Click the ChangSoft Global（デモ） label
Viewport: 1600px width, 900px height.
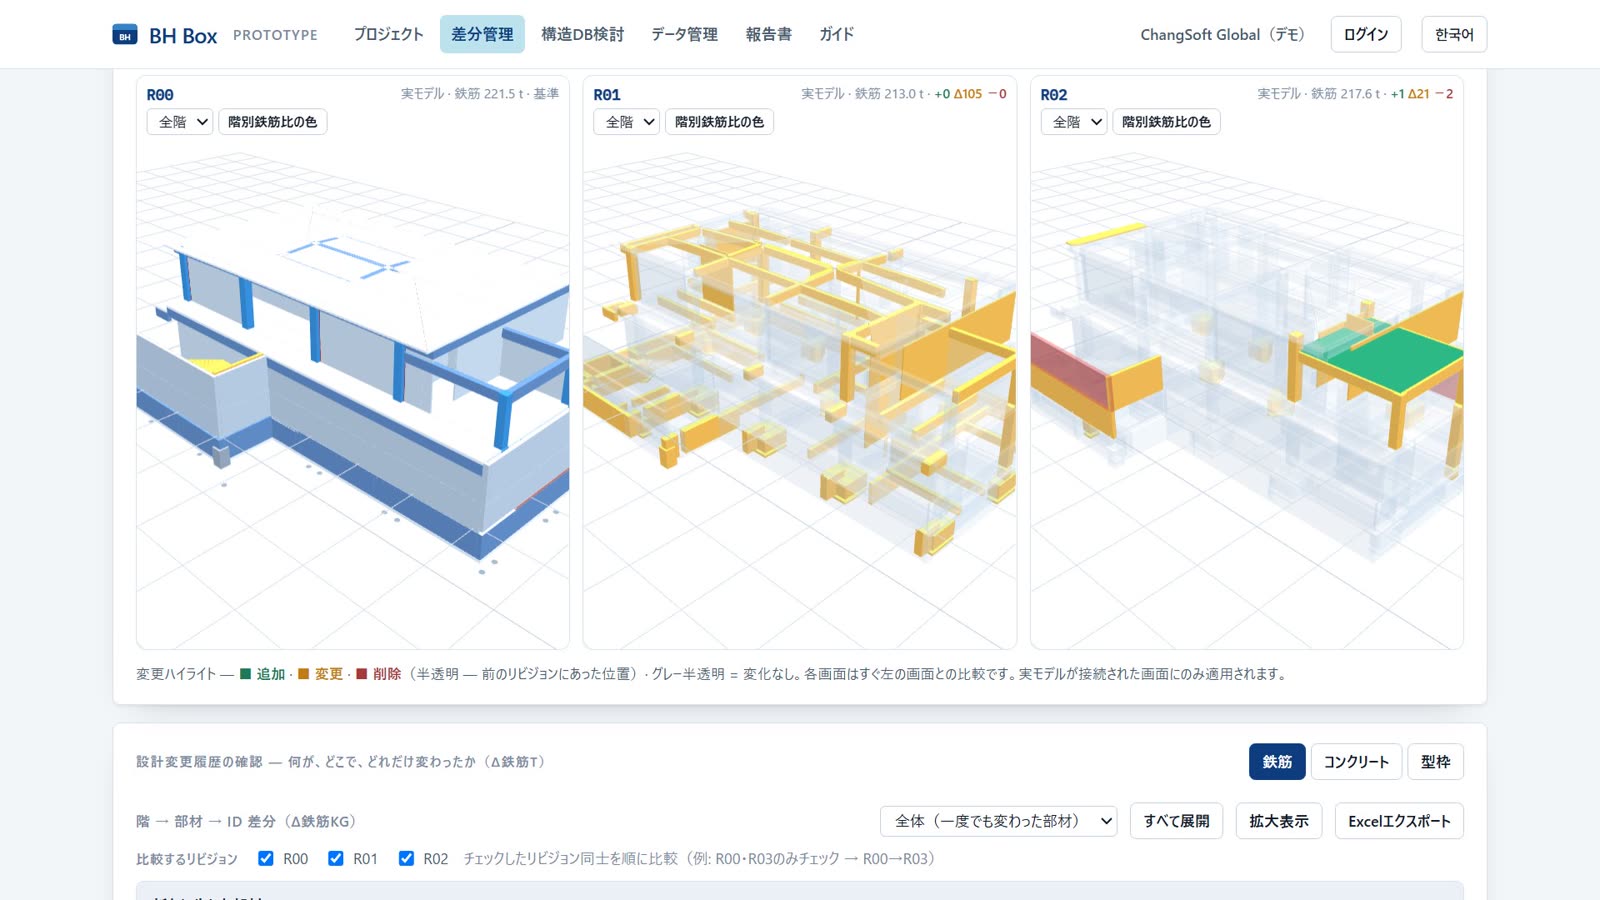pos(1222,34)
